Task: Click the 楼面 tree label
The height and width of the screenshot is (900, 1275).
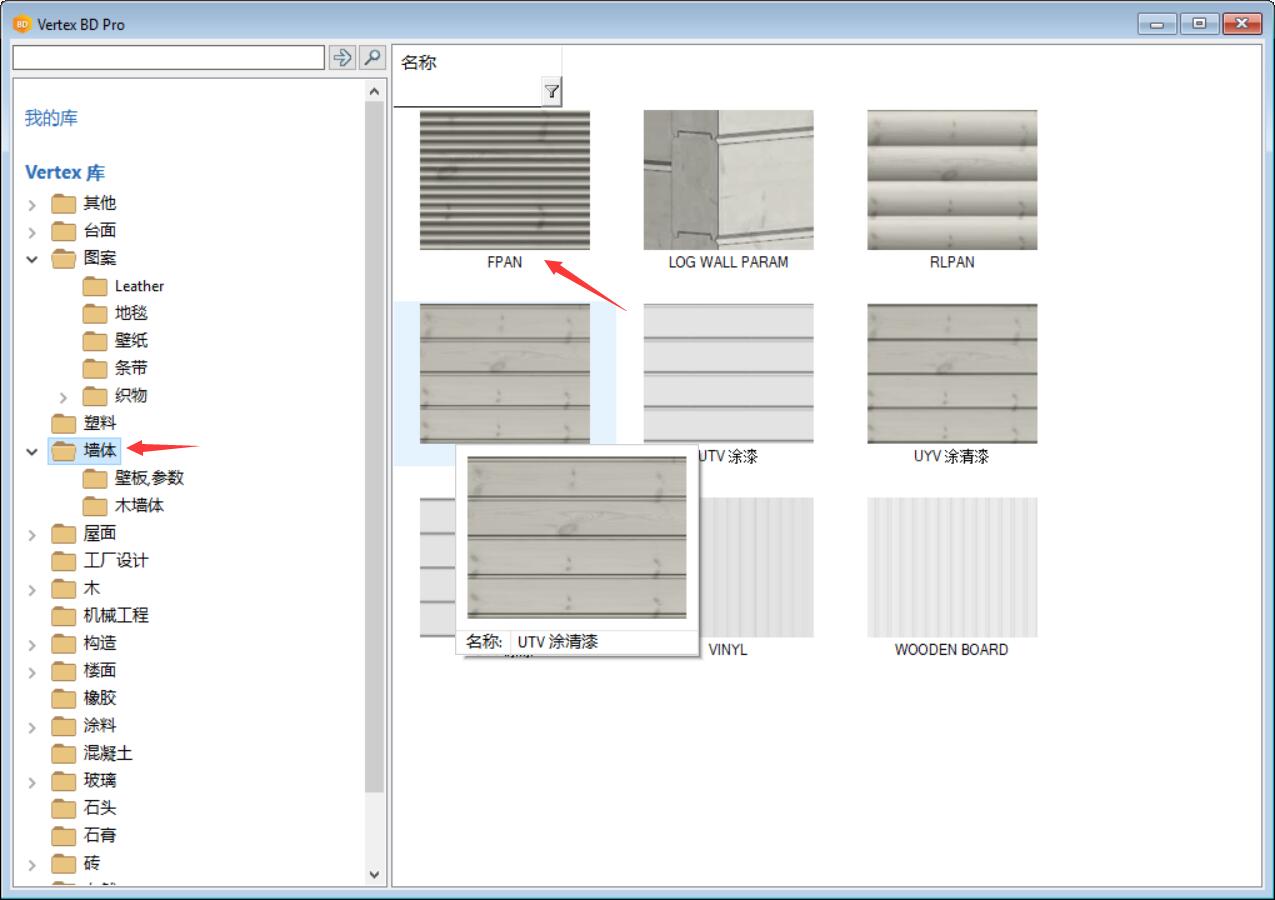Action: tap(100, 670)
